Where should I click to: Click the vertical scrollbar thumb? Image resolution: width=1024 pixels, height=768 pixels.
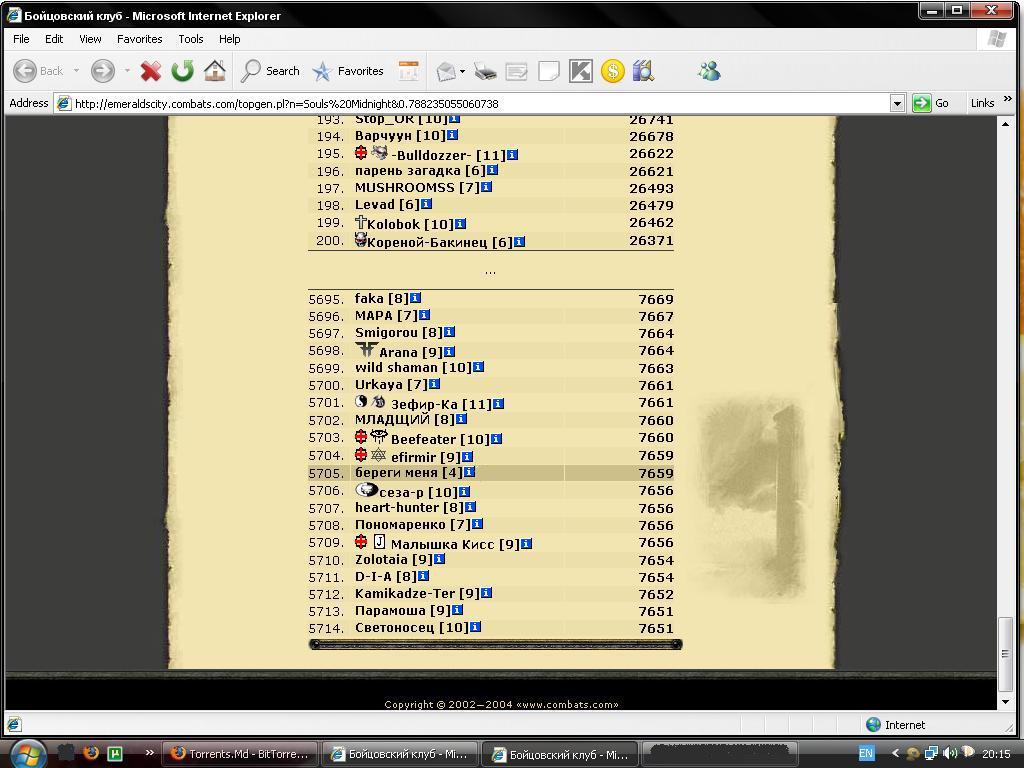[1006, 654]
